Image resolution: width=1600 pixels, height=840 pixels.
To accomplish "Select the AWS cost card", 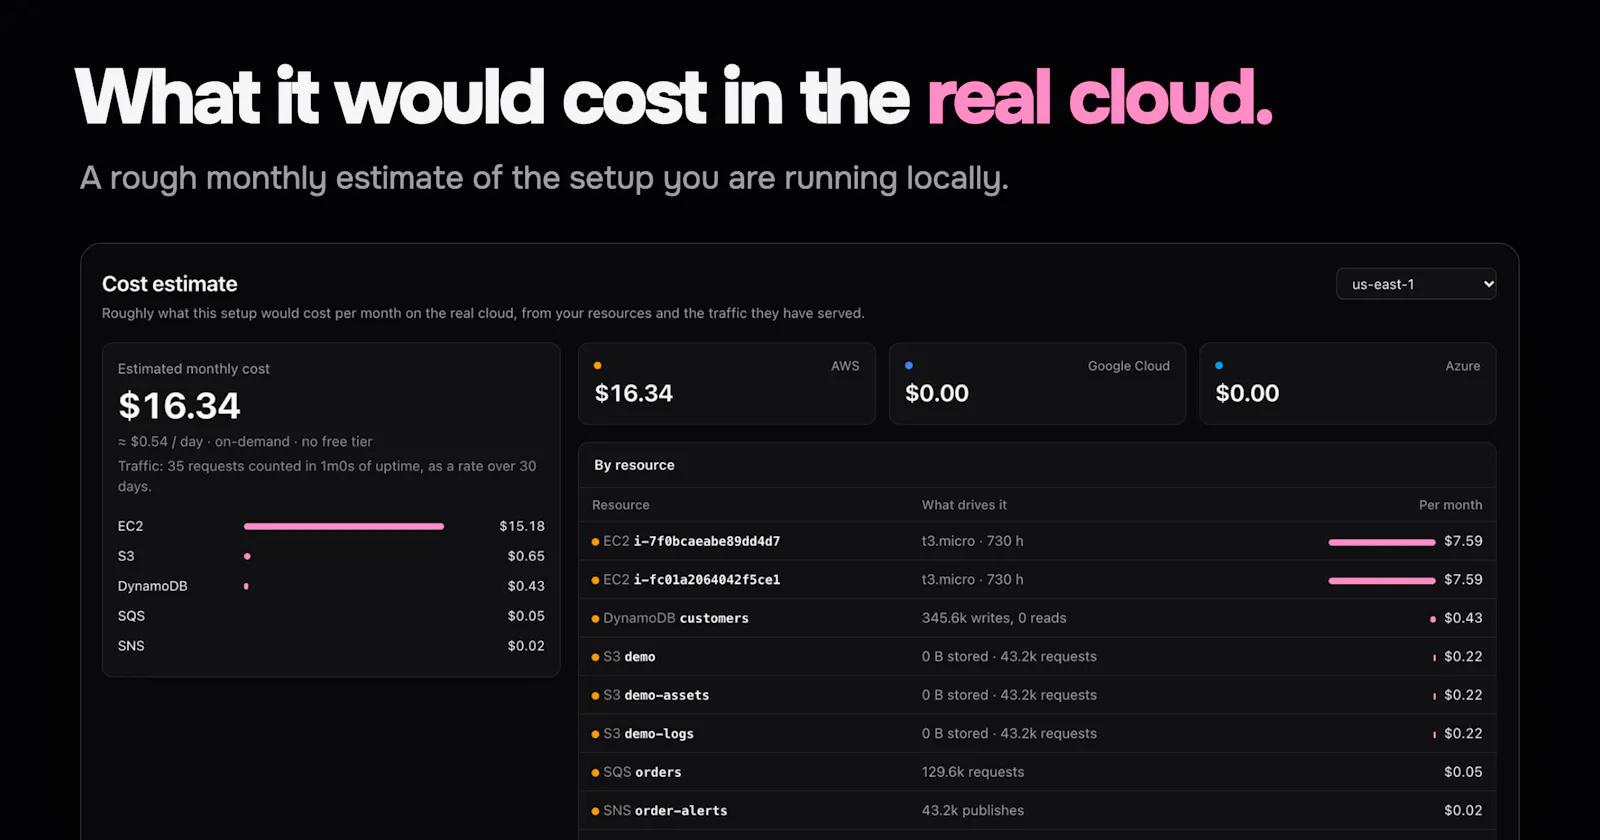I will (x=727, y=384).
